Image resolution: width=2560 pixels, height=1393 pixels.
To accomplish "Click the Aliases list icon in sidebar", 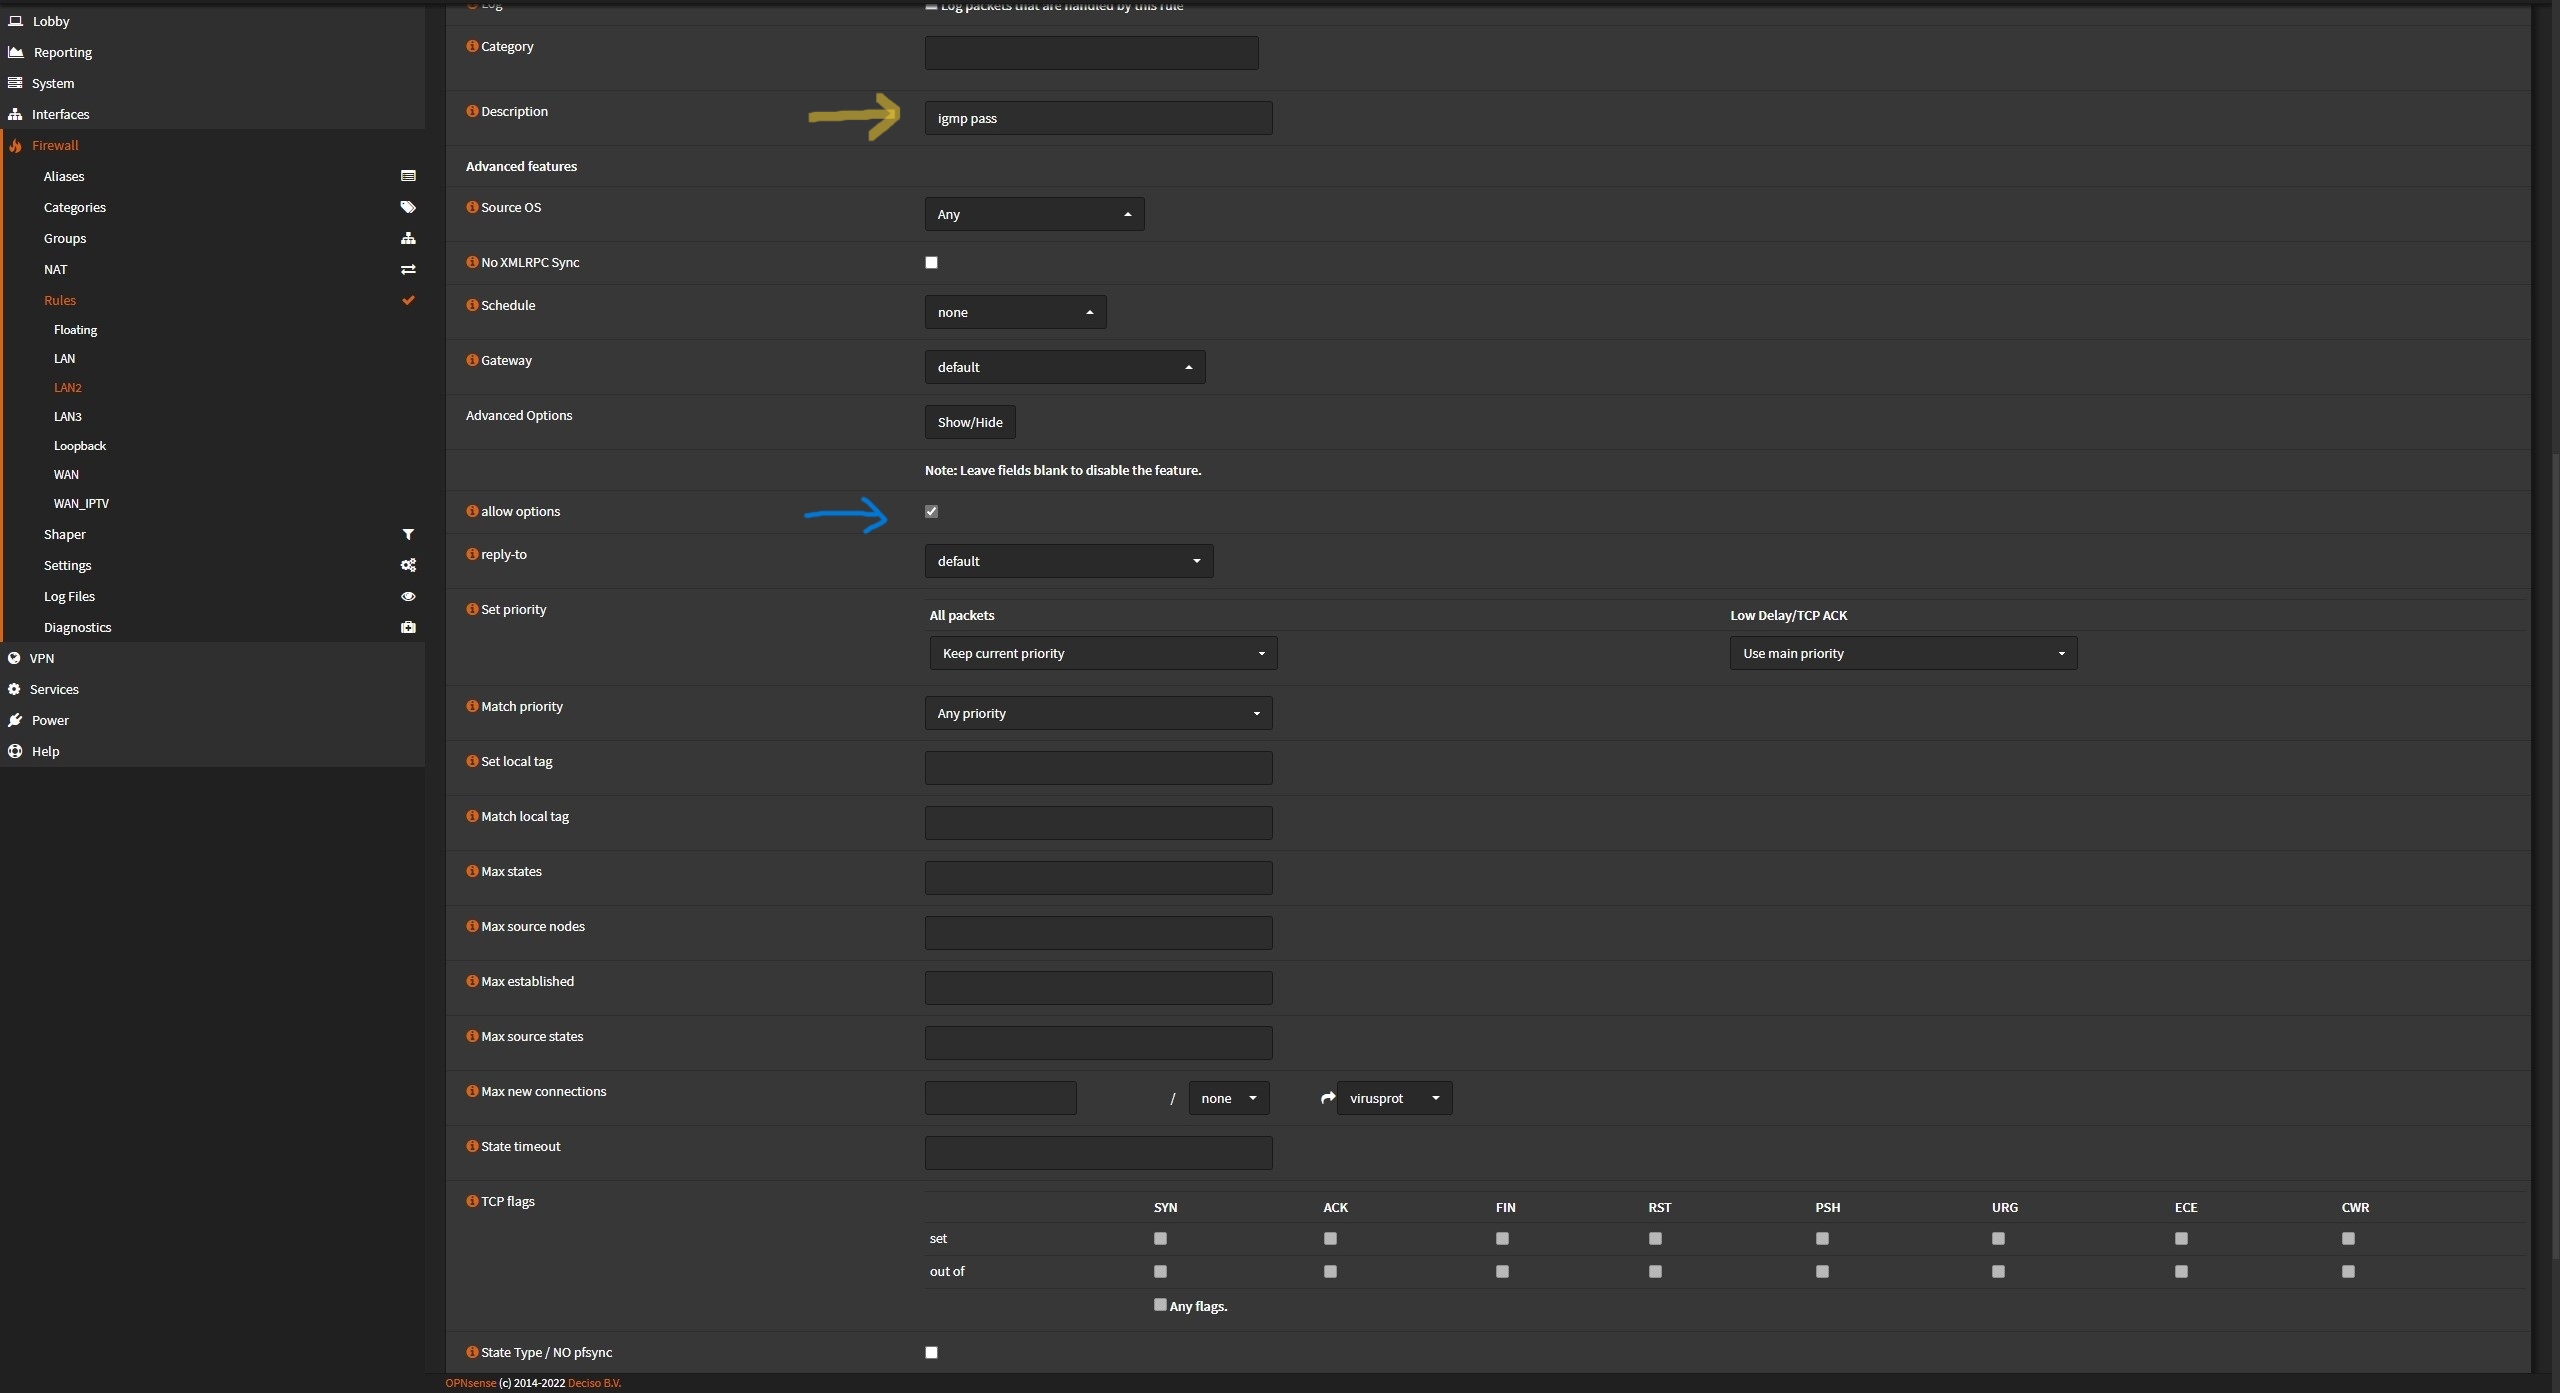I will 408,176.
